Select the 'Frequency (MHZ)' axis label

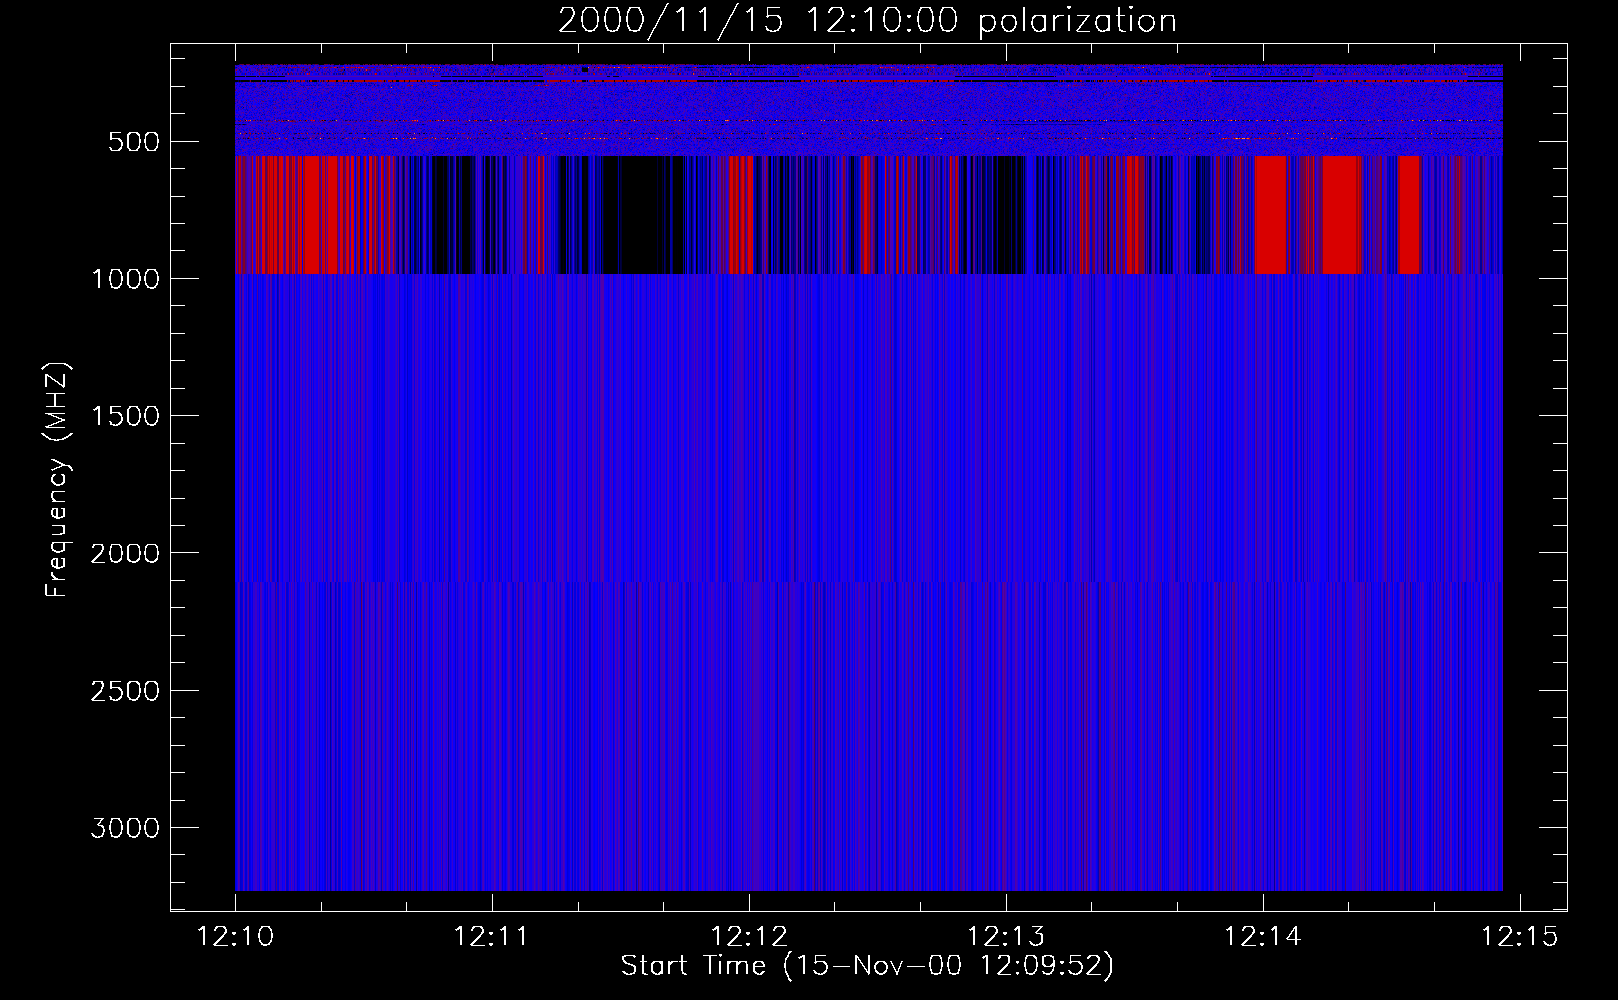[58, 480]
